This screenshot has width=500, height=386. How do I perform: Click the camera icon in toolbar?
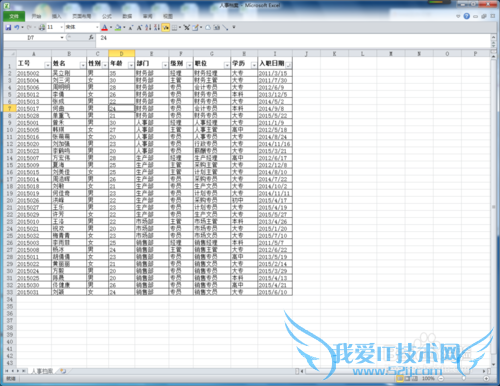click(x=217, y=28)
